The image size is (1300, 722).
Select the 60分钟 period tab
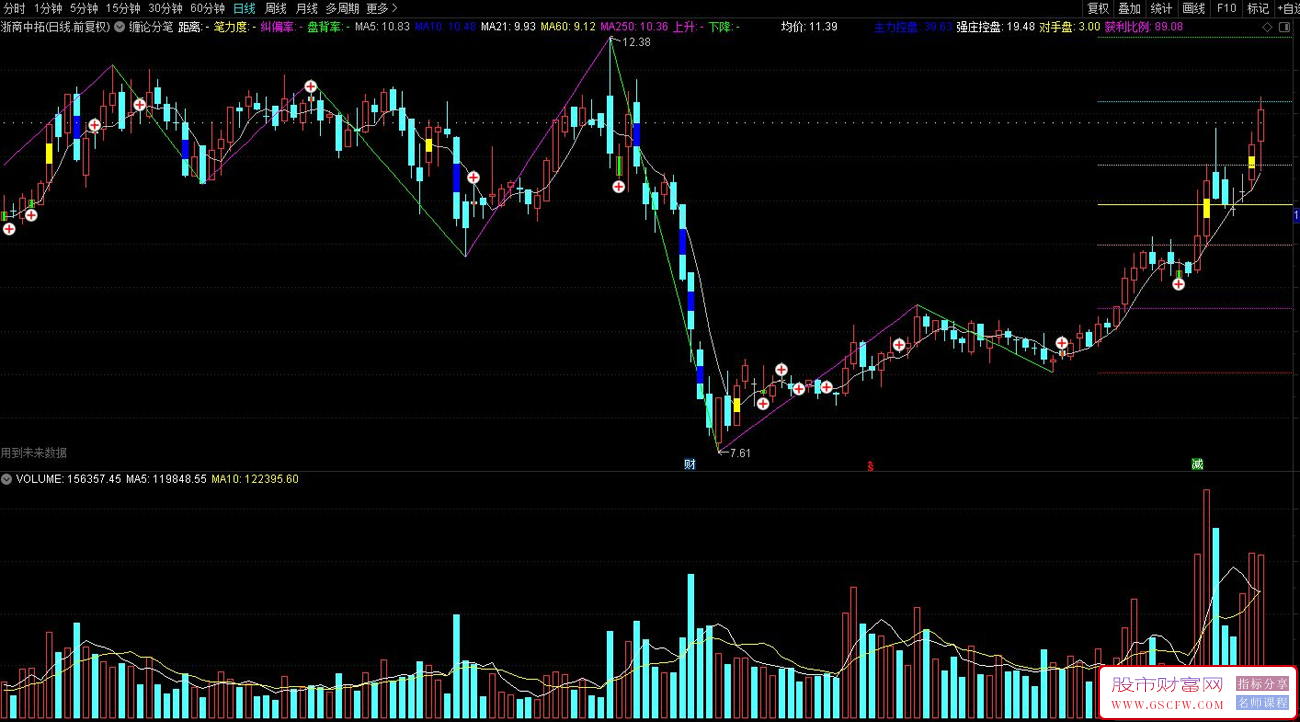click(207, 8)
